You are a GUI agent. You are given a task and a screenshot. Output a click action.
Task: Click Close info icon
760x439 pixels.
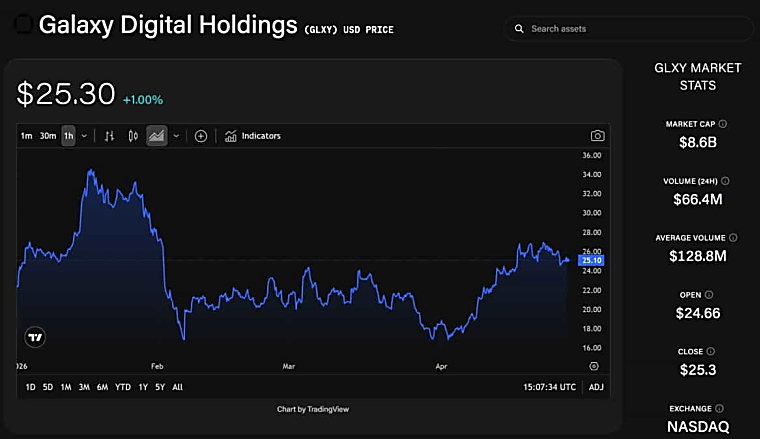click(x=711, y=351)
